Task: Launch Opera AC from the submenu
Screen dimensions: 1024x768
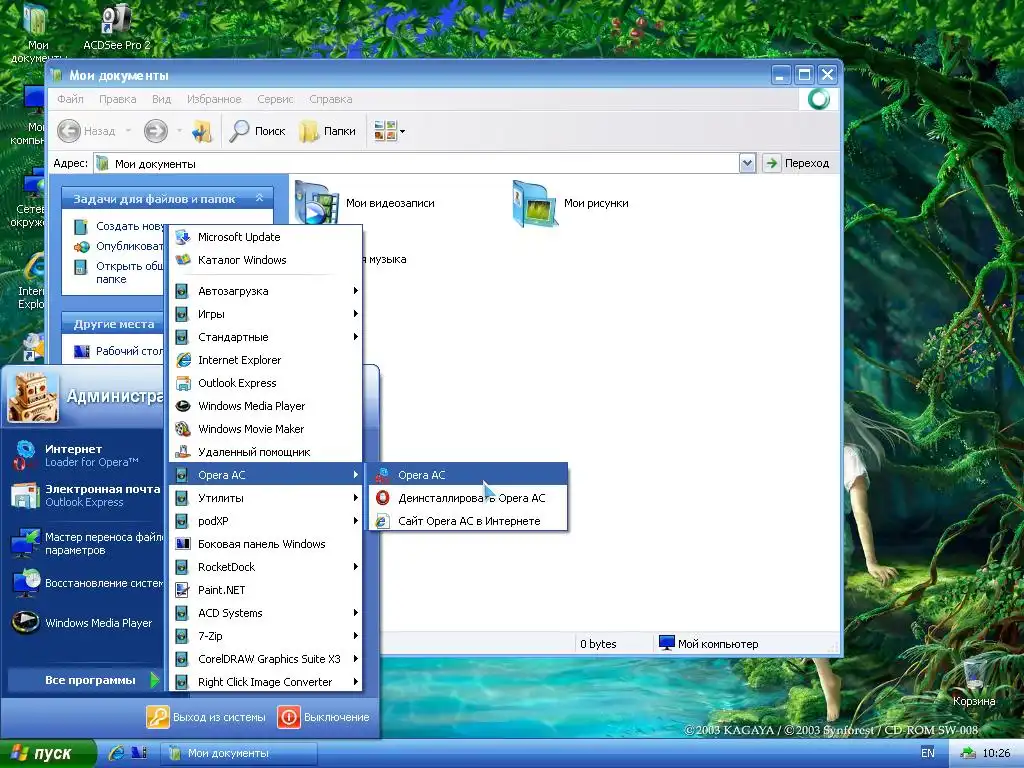Action: coord(468,475)
